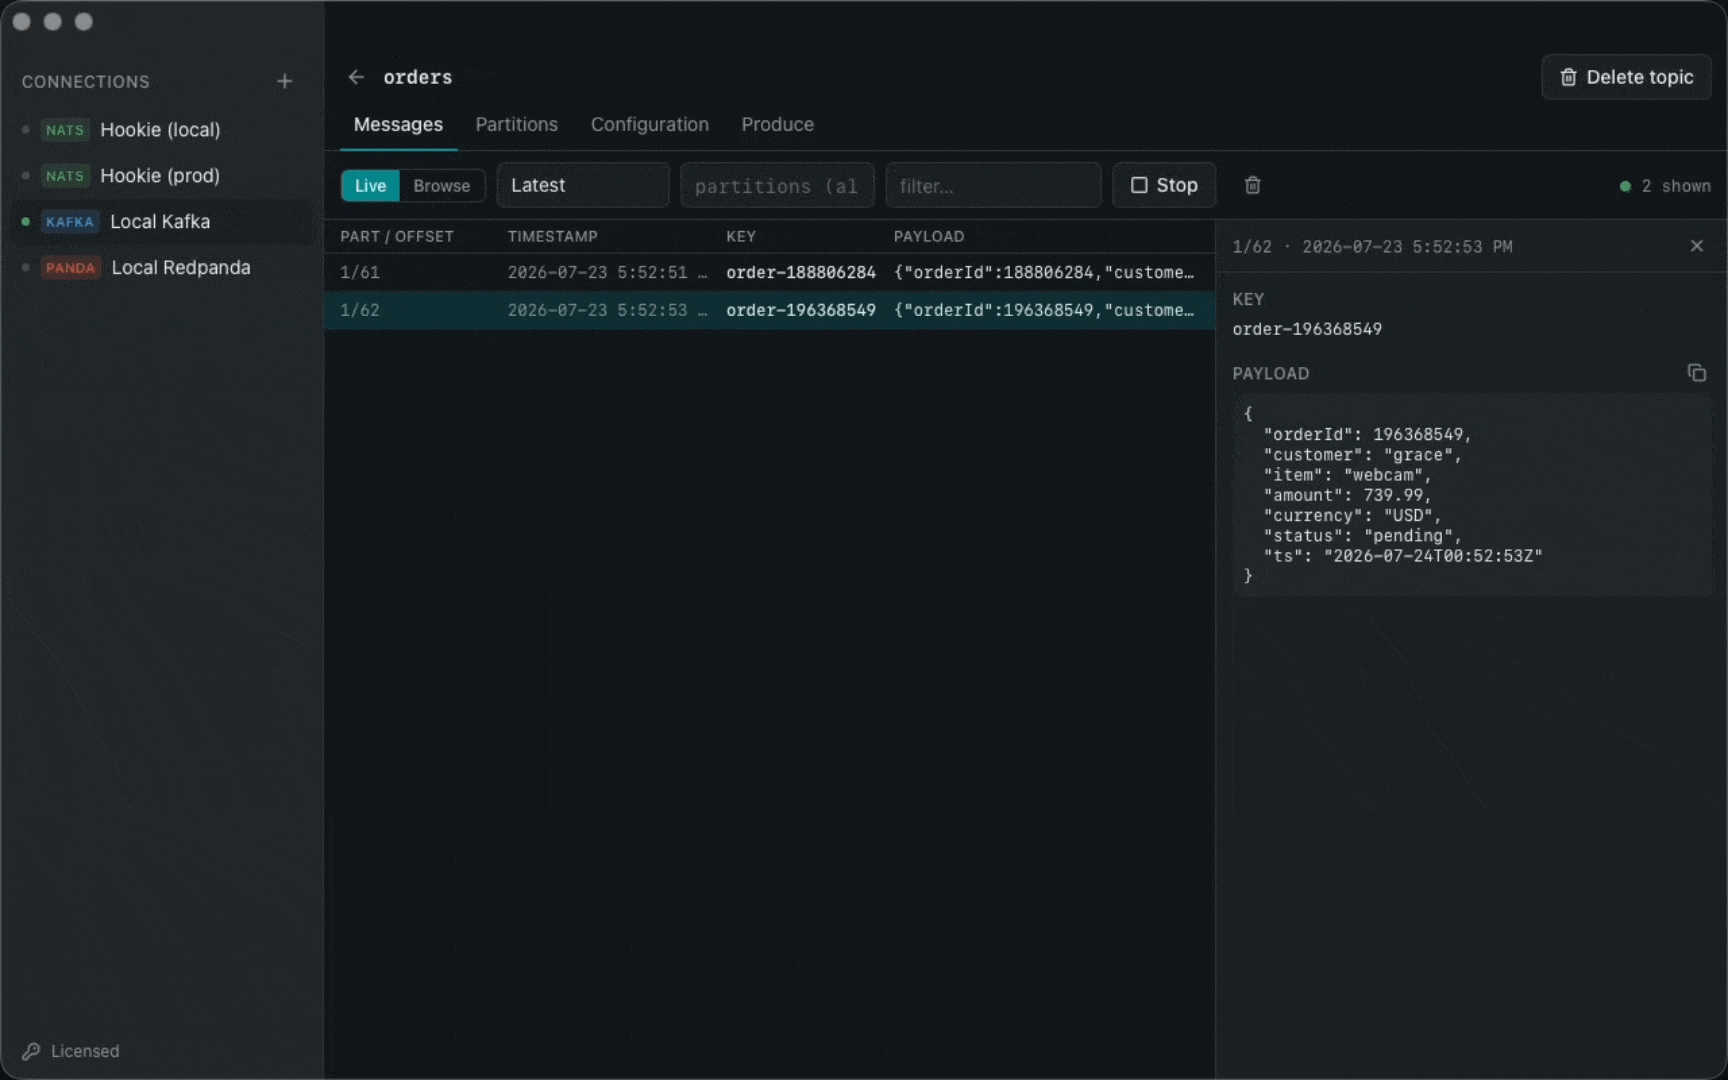Click the partitions filter field
1728x1080 pixels.
pos(777,185)
